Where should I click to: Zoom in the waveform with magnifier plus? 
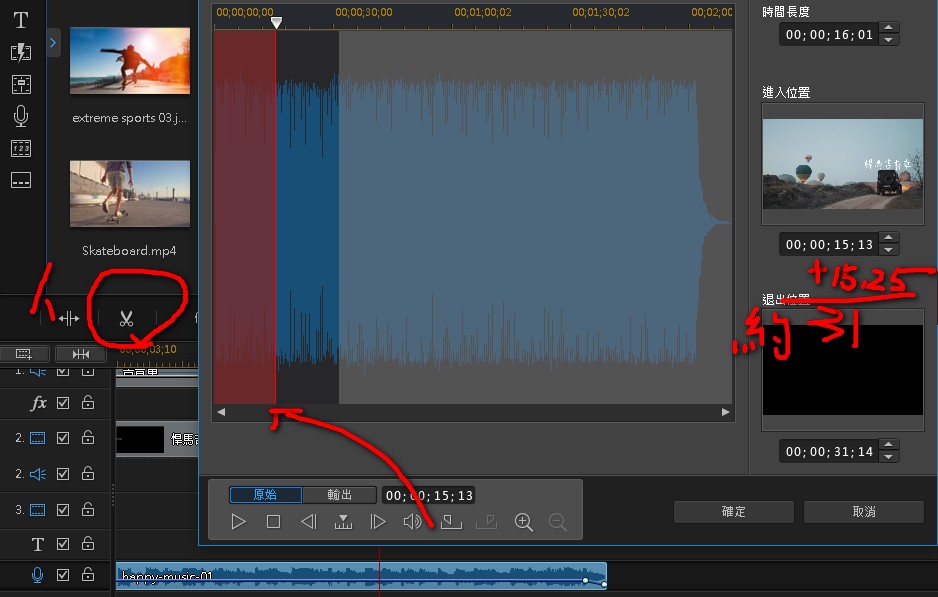[523, 522]
